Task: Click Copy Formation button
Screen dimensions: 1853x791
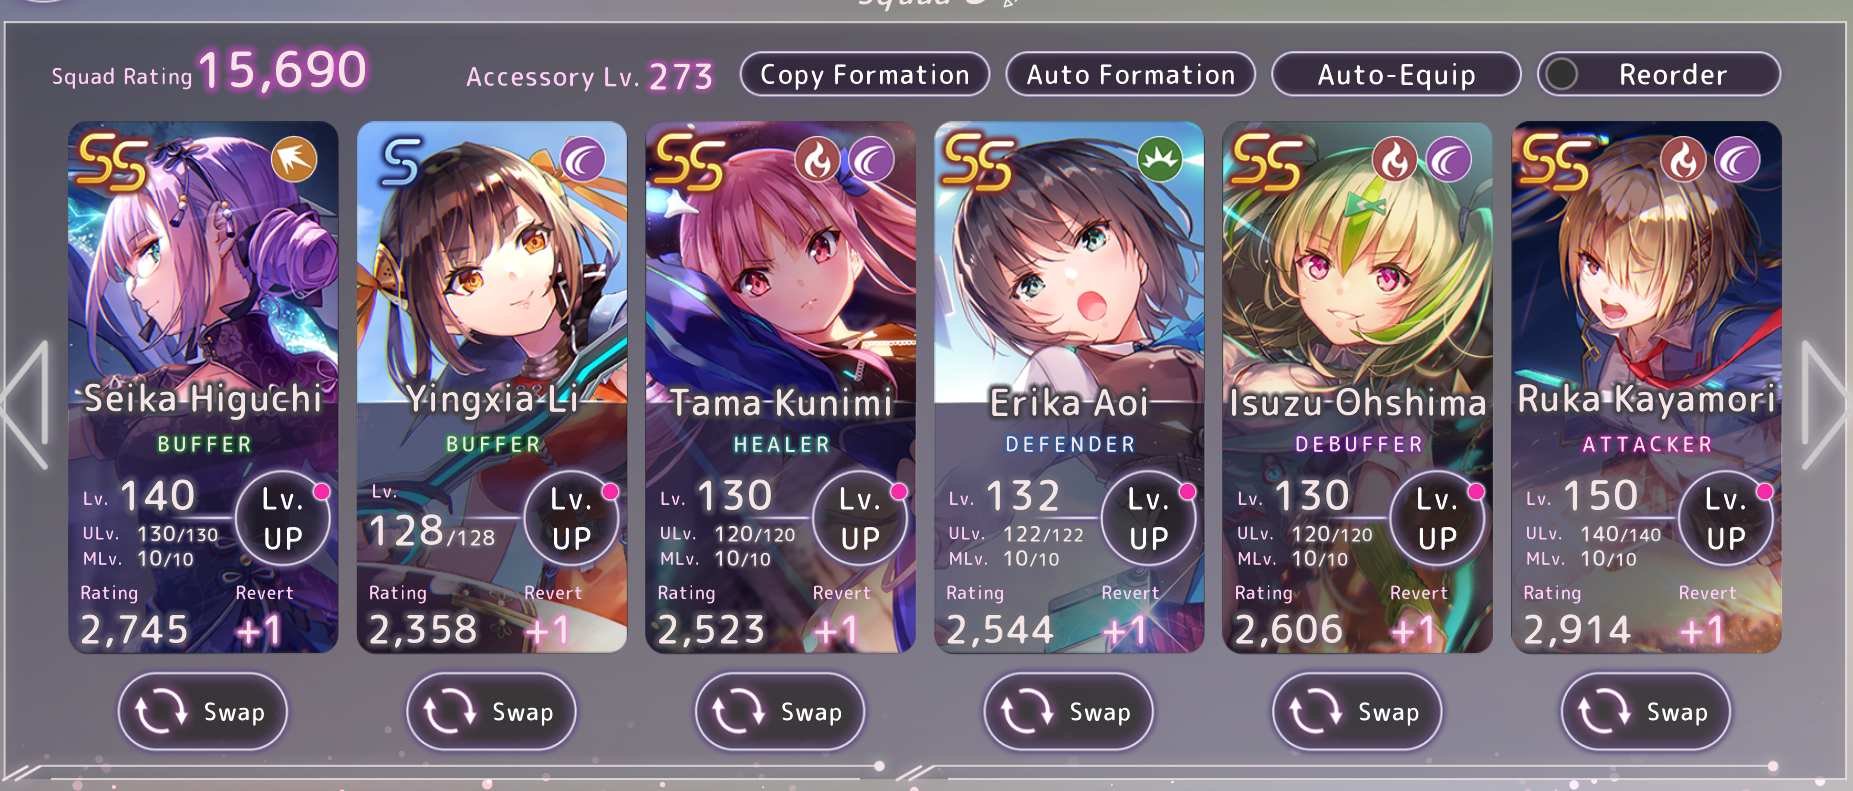Action: (x=865, y=74)
